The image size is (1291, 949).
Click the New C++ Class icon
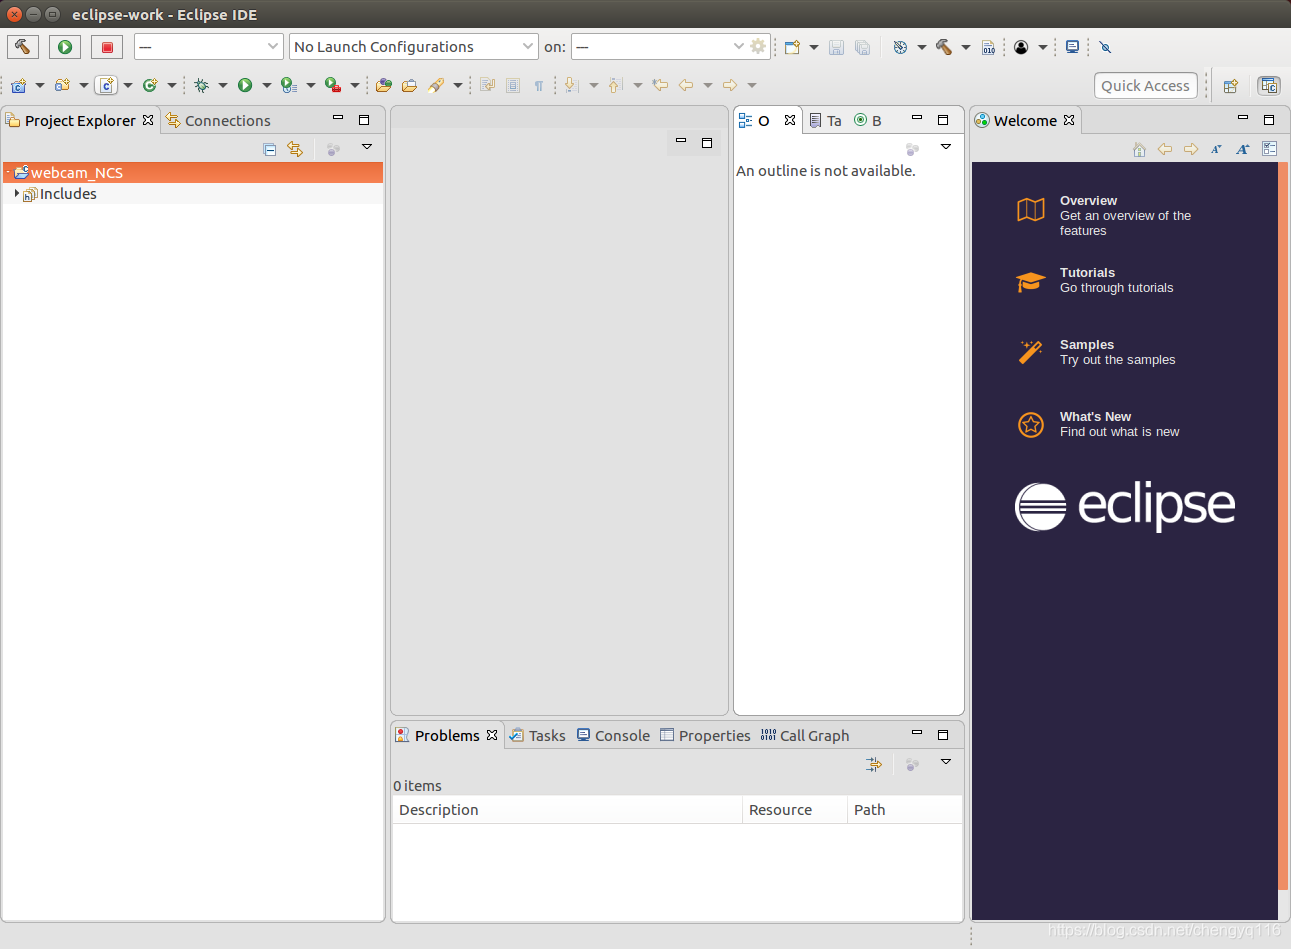click(150, 85)
